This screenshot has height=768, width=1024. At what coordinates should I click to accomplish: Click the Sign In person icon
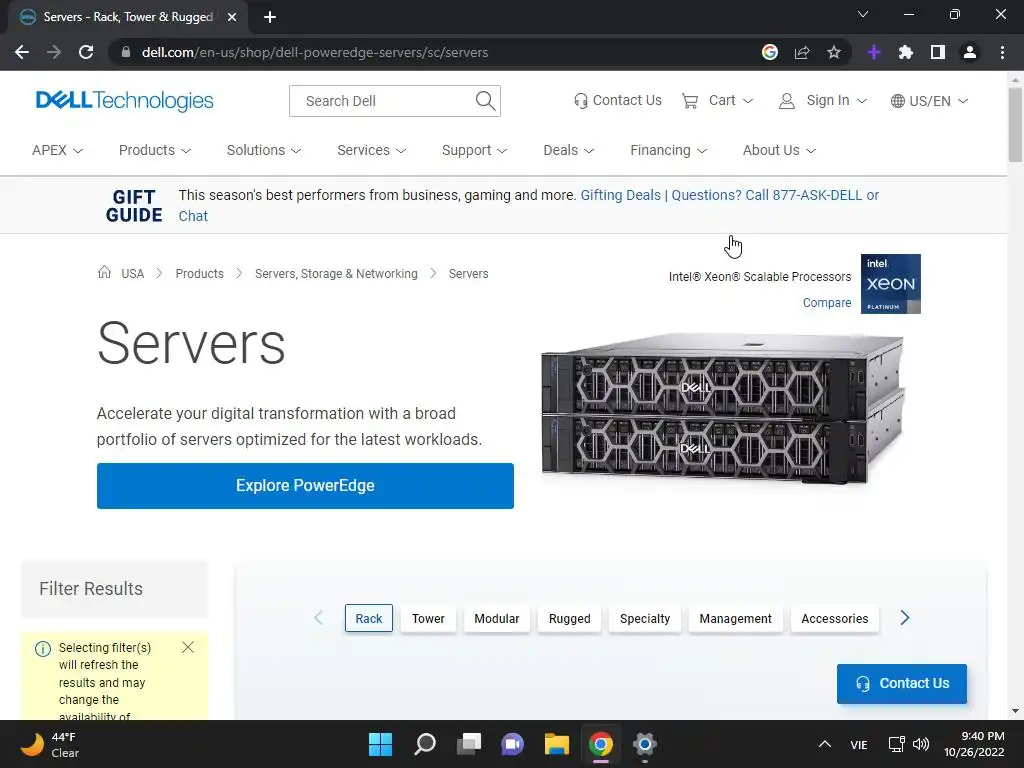tap(787, 101)
